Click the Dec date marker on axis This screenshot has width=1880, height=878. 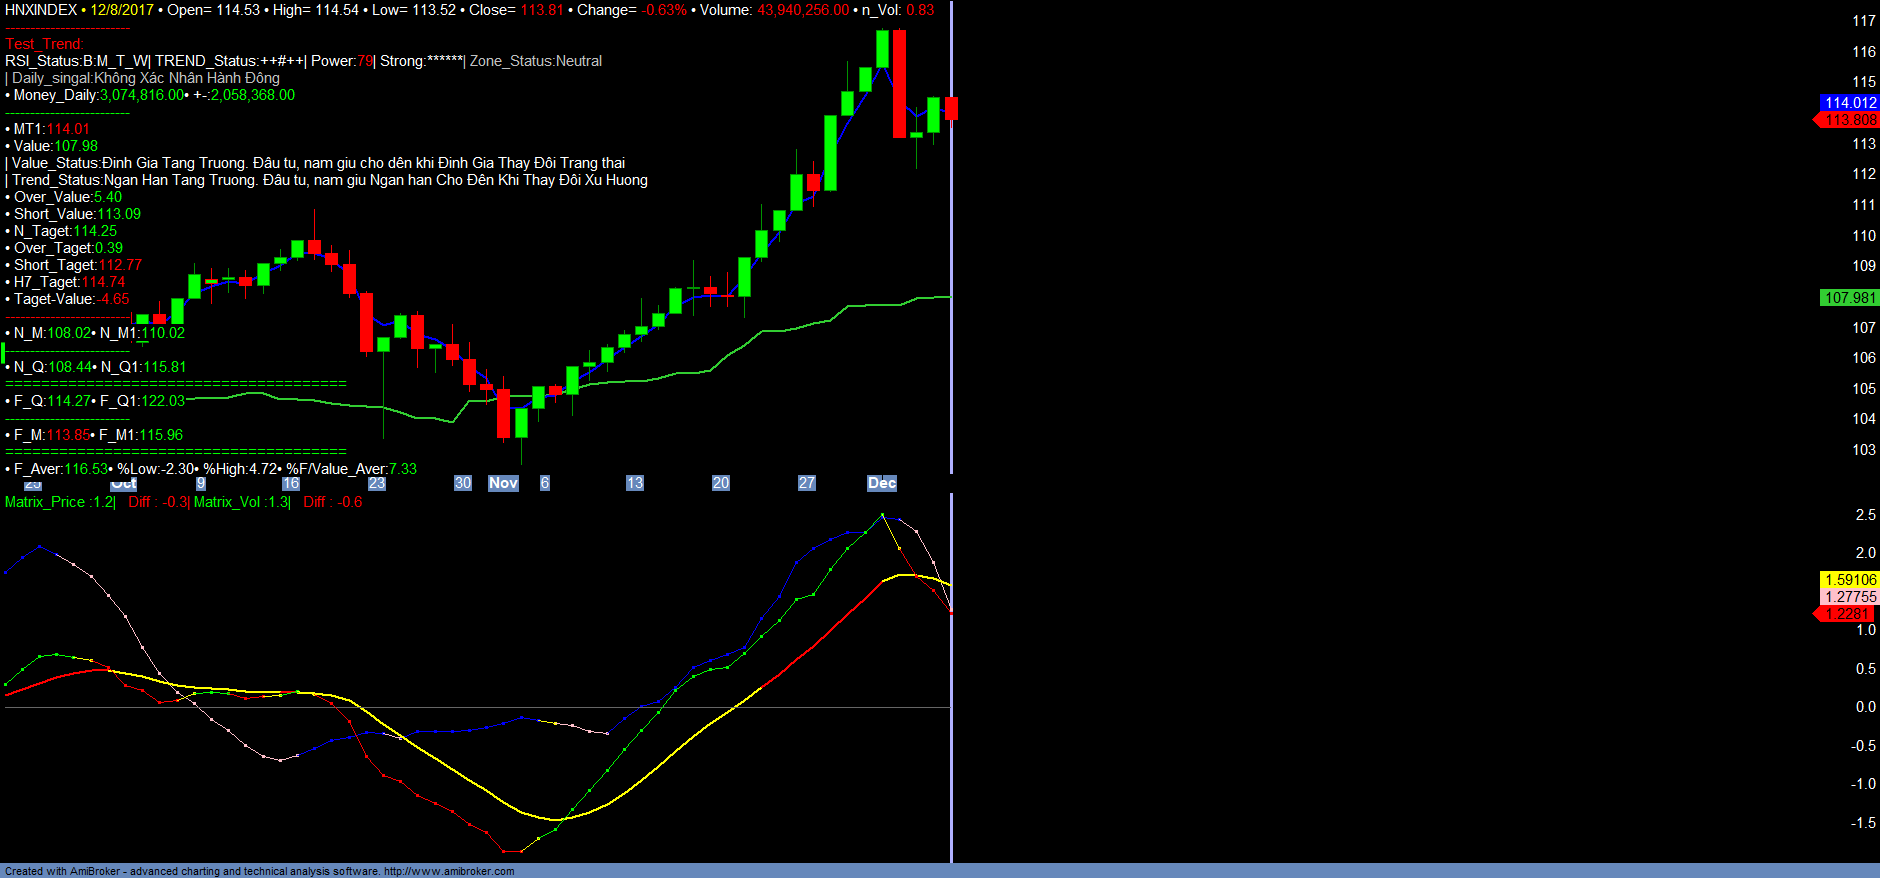click(881, 483)
